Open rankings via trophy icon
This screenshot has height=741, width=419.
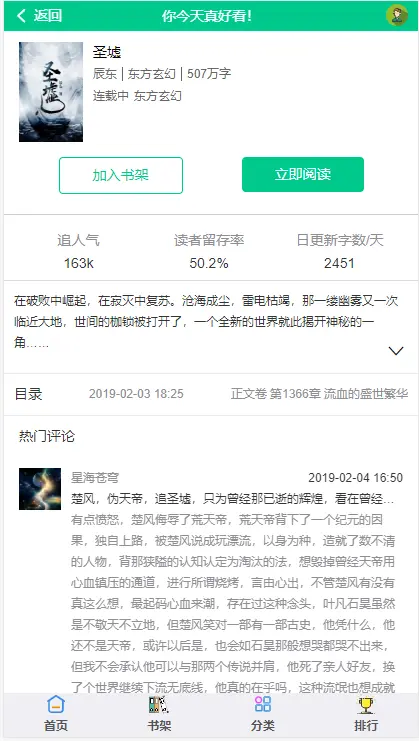pos(366,705)
